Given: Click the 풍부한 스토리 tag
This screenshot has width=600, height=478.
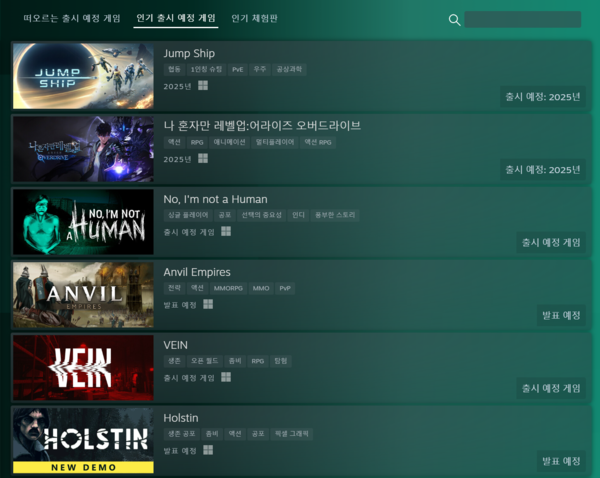Looking at the screenshot, I should (x=335, y=215).
